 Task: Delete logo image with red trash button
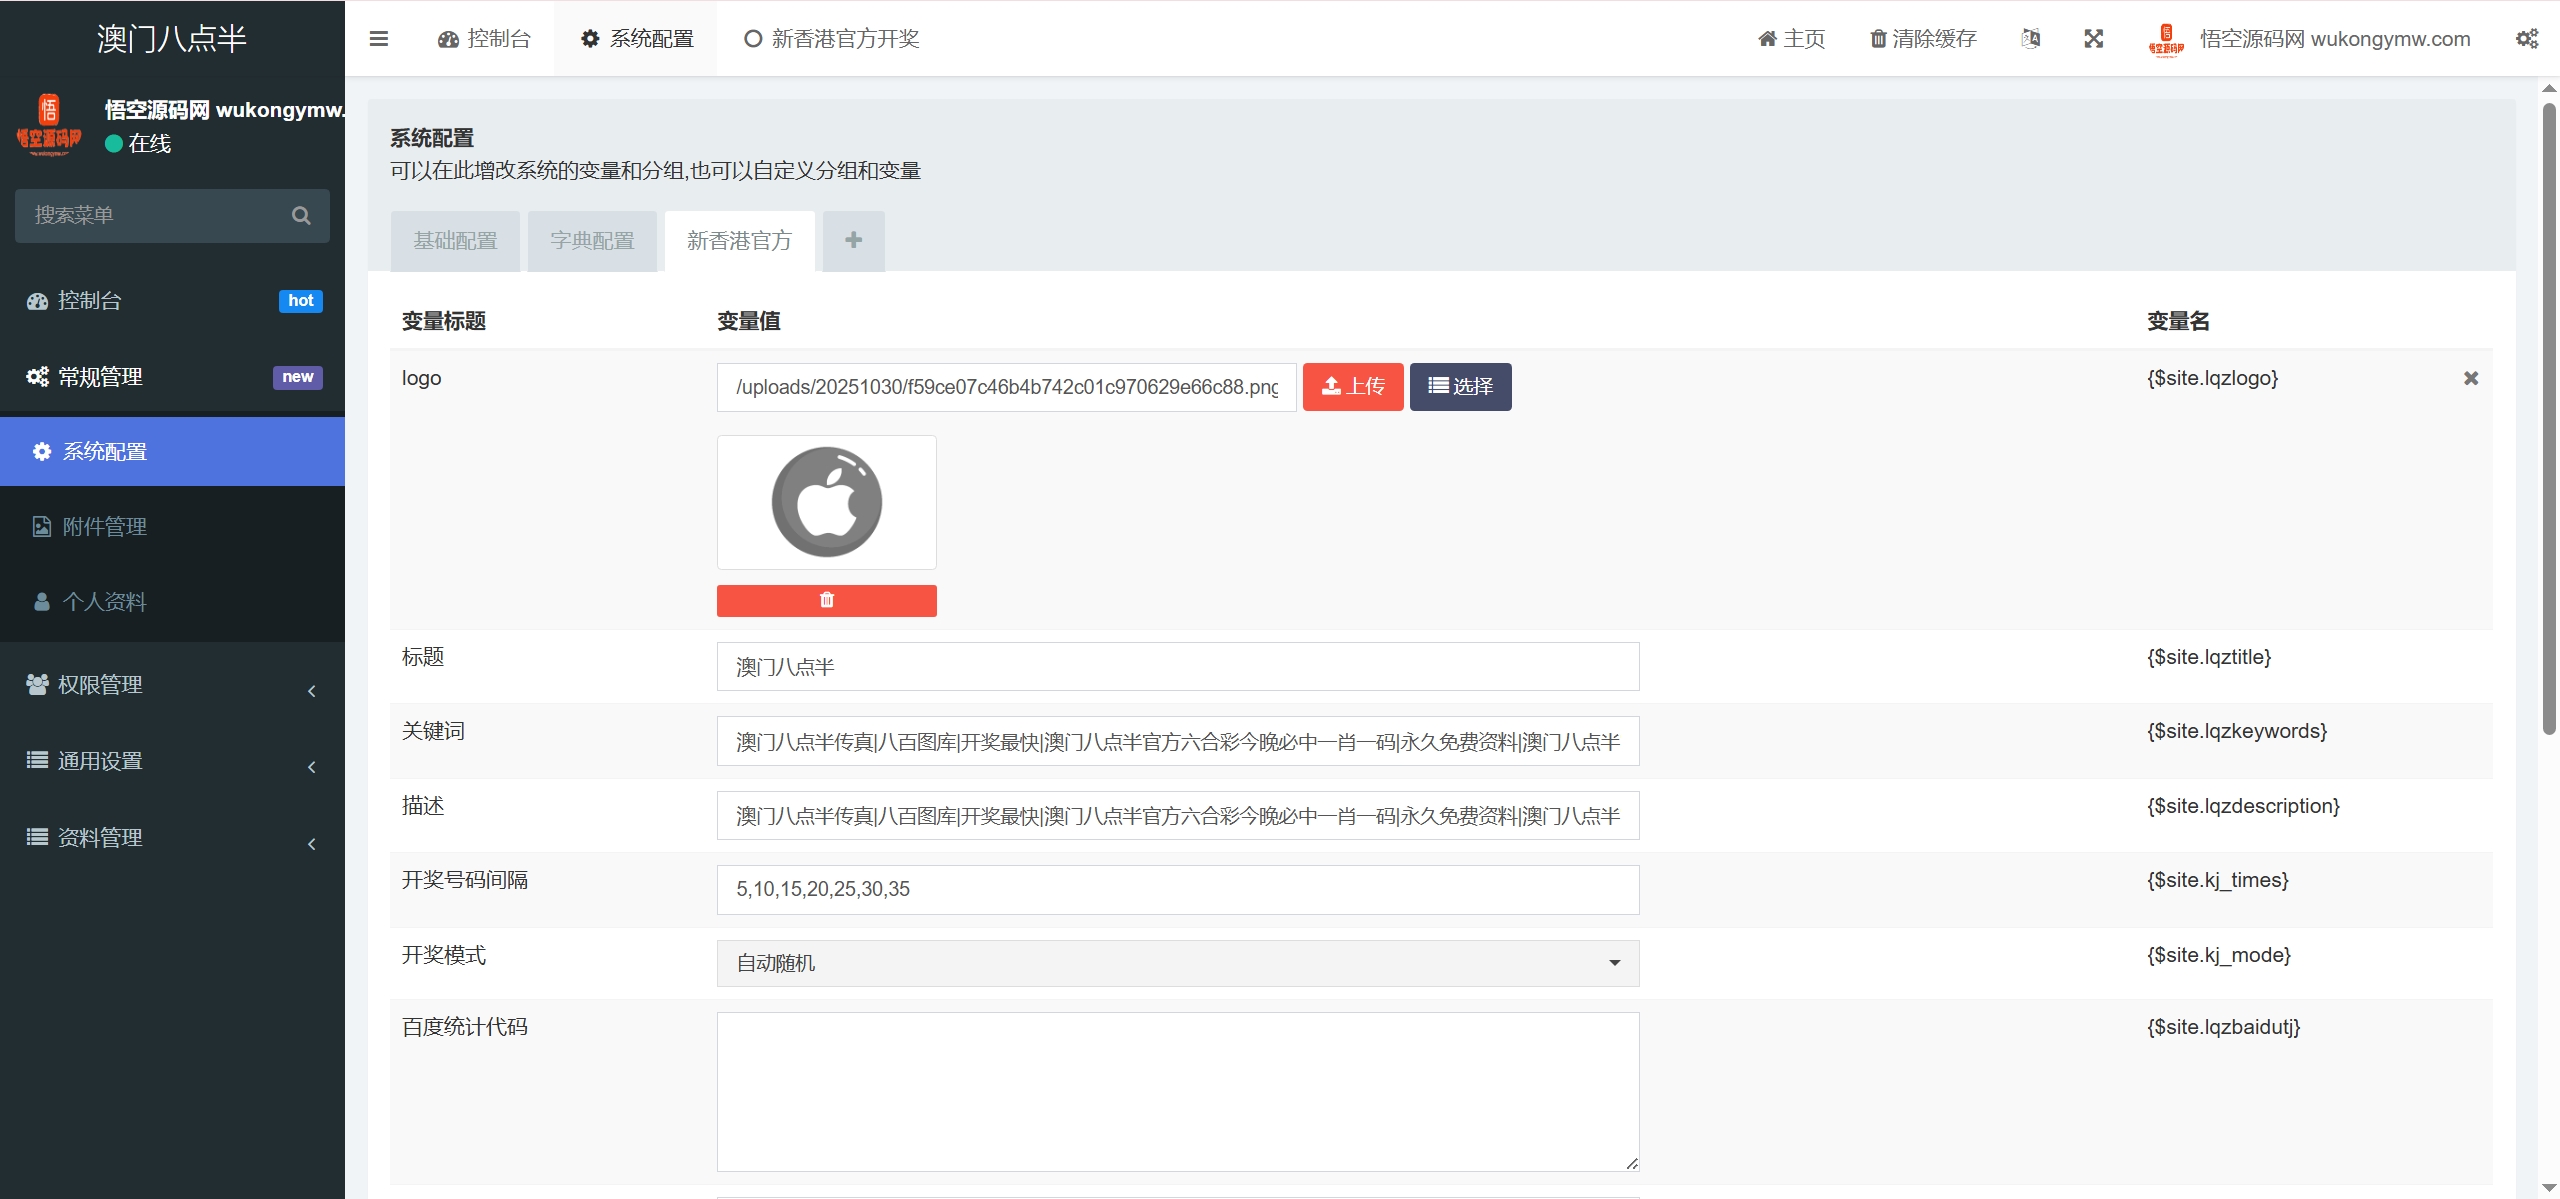tap(826, 600)
